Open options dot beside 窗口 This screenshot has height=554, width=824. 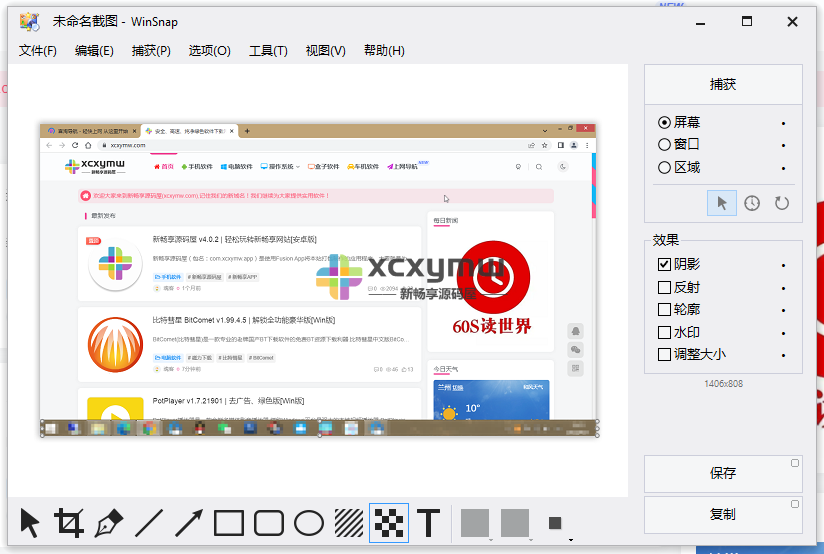pyautogui.click(x=783, y=146)
